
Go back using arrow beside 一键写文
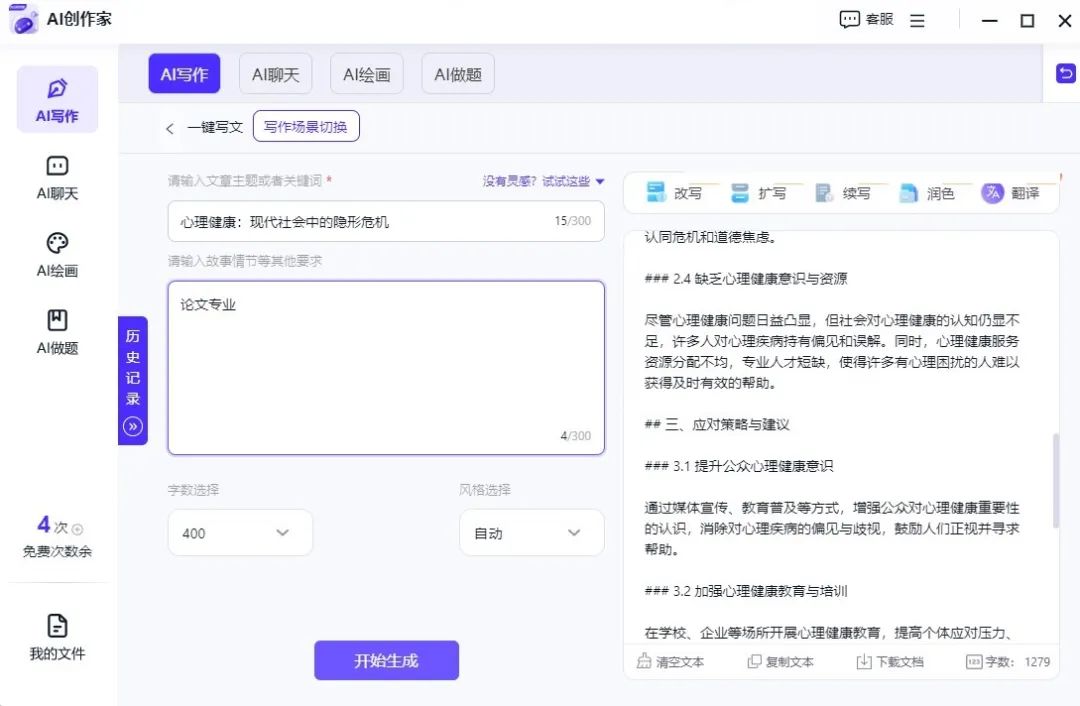pyautogui.click(x=169, y=128)
